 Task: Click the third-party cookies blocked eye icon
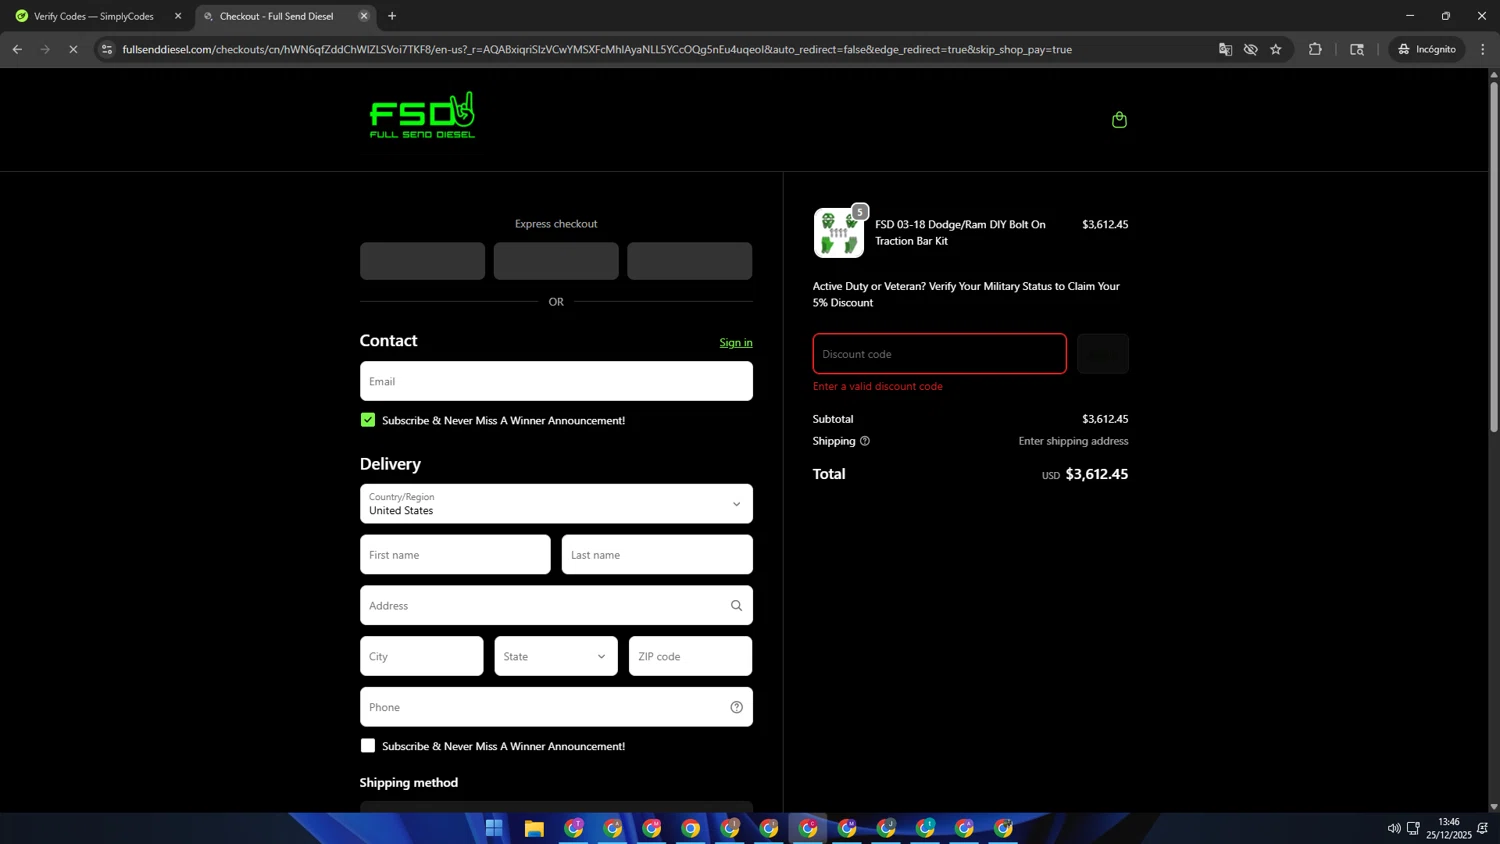point(1250,49)
